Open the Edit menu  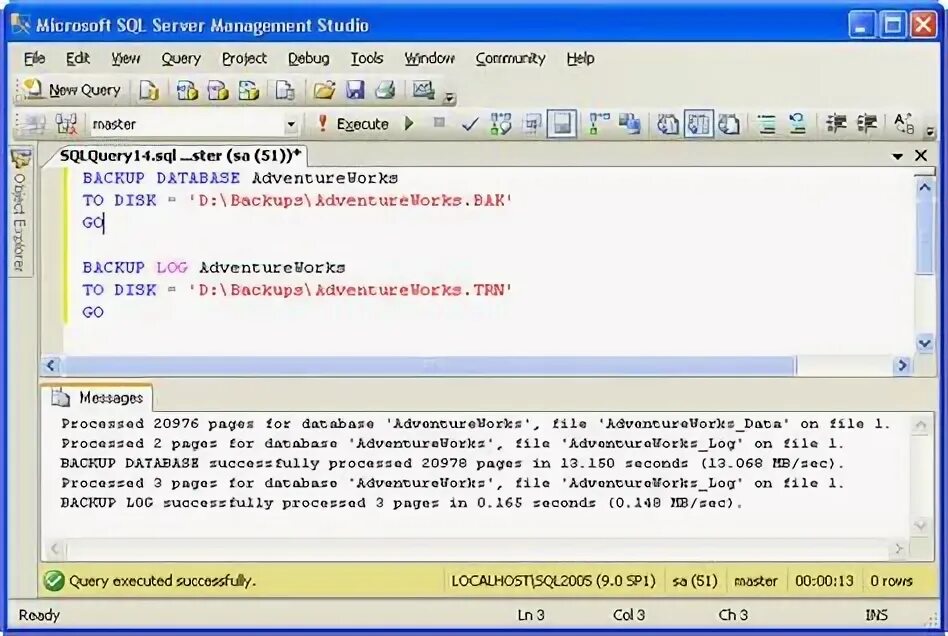(77, 58)
